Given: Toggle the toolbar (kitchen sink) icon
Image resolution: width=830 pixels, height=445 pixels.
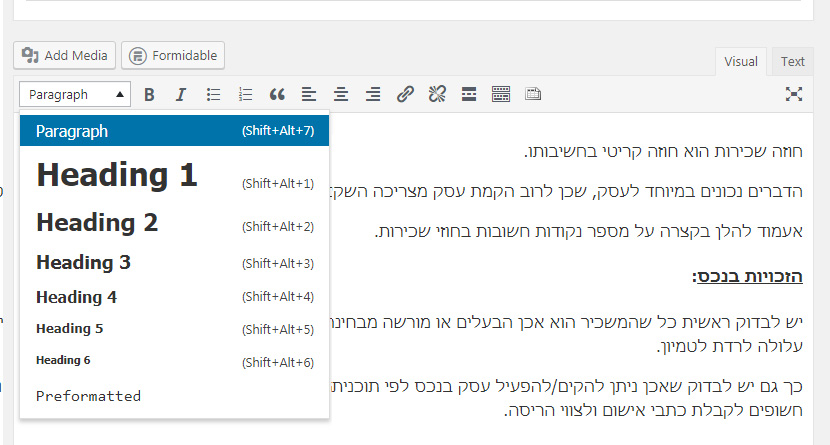Looking at the screenshot, I should point(501,95).
